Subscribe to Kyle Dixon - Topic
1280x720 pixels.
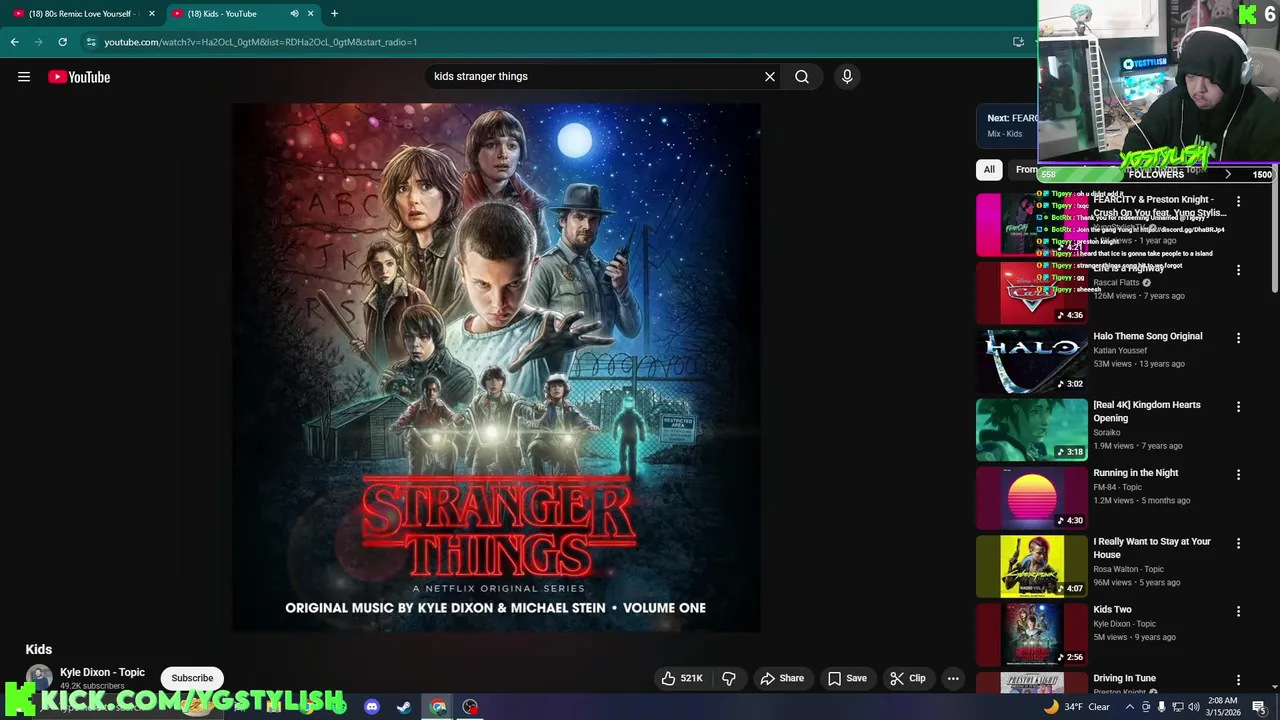click(x=192, y=678)
